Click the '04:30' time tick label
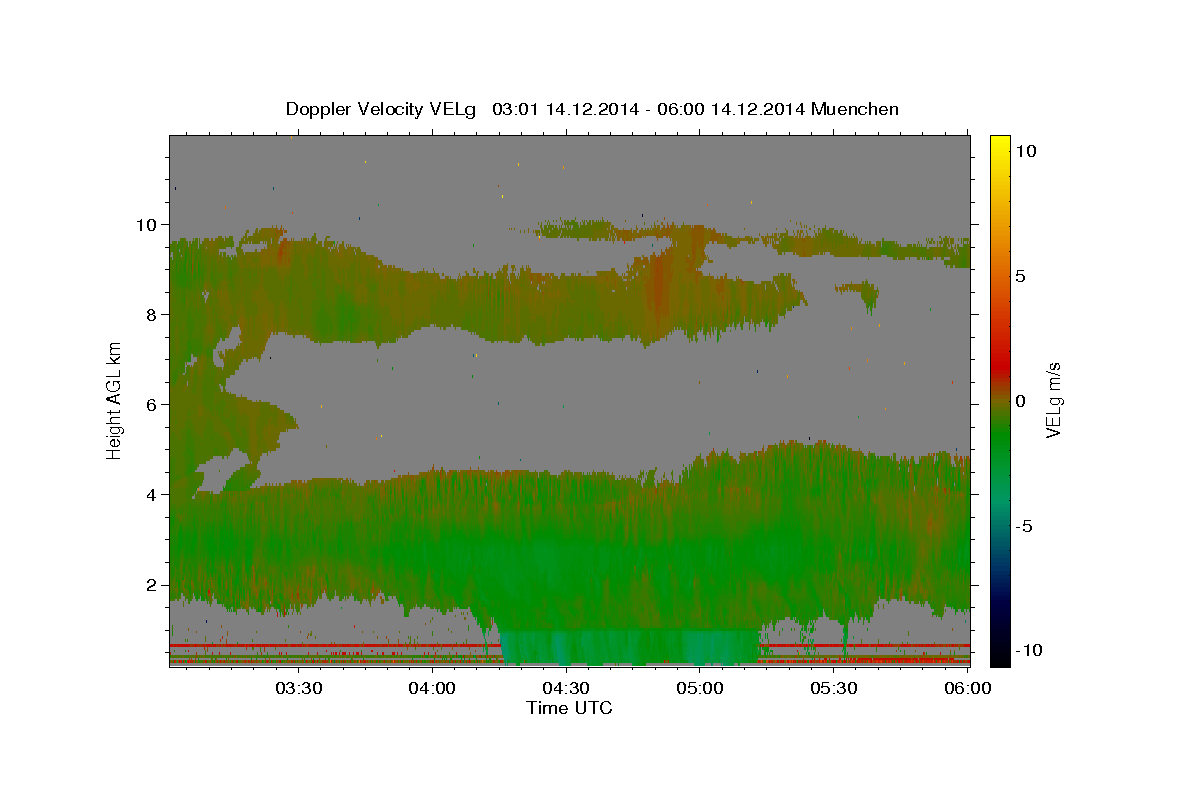 [566, 689]
